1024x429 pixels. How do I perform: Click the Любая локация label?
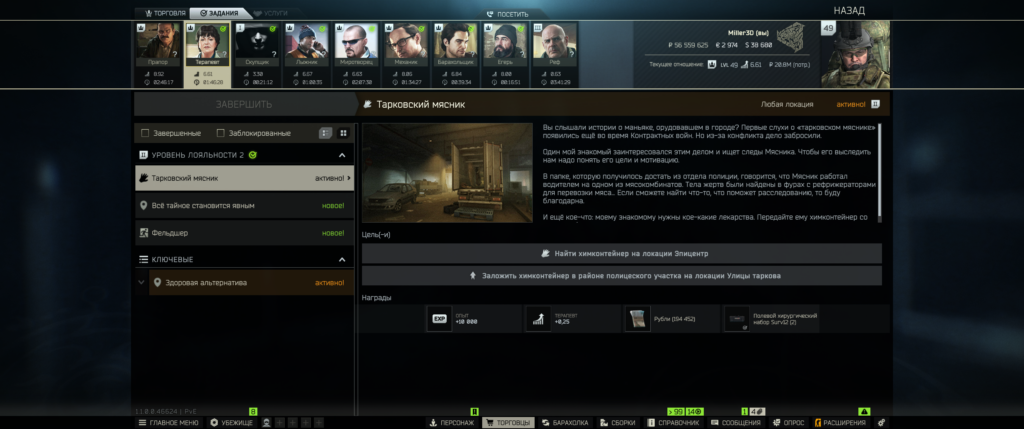[787, 104]
